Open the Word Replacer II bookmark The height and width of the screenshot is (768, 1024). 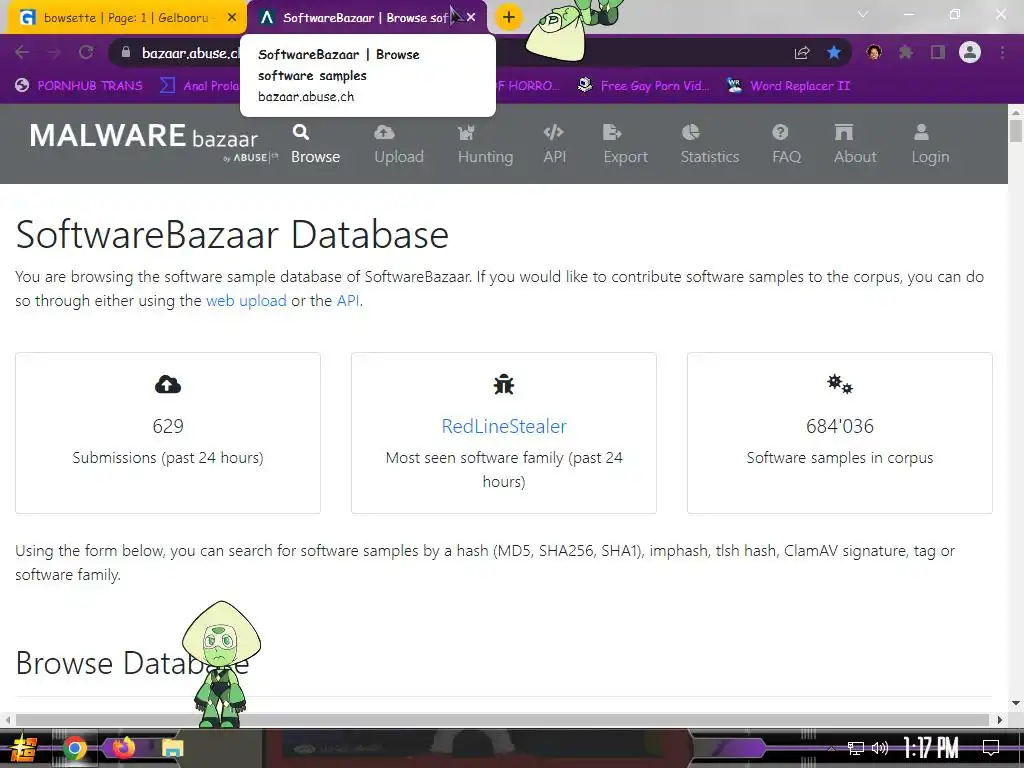point(789,86)
